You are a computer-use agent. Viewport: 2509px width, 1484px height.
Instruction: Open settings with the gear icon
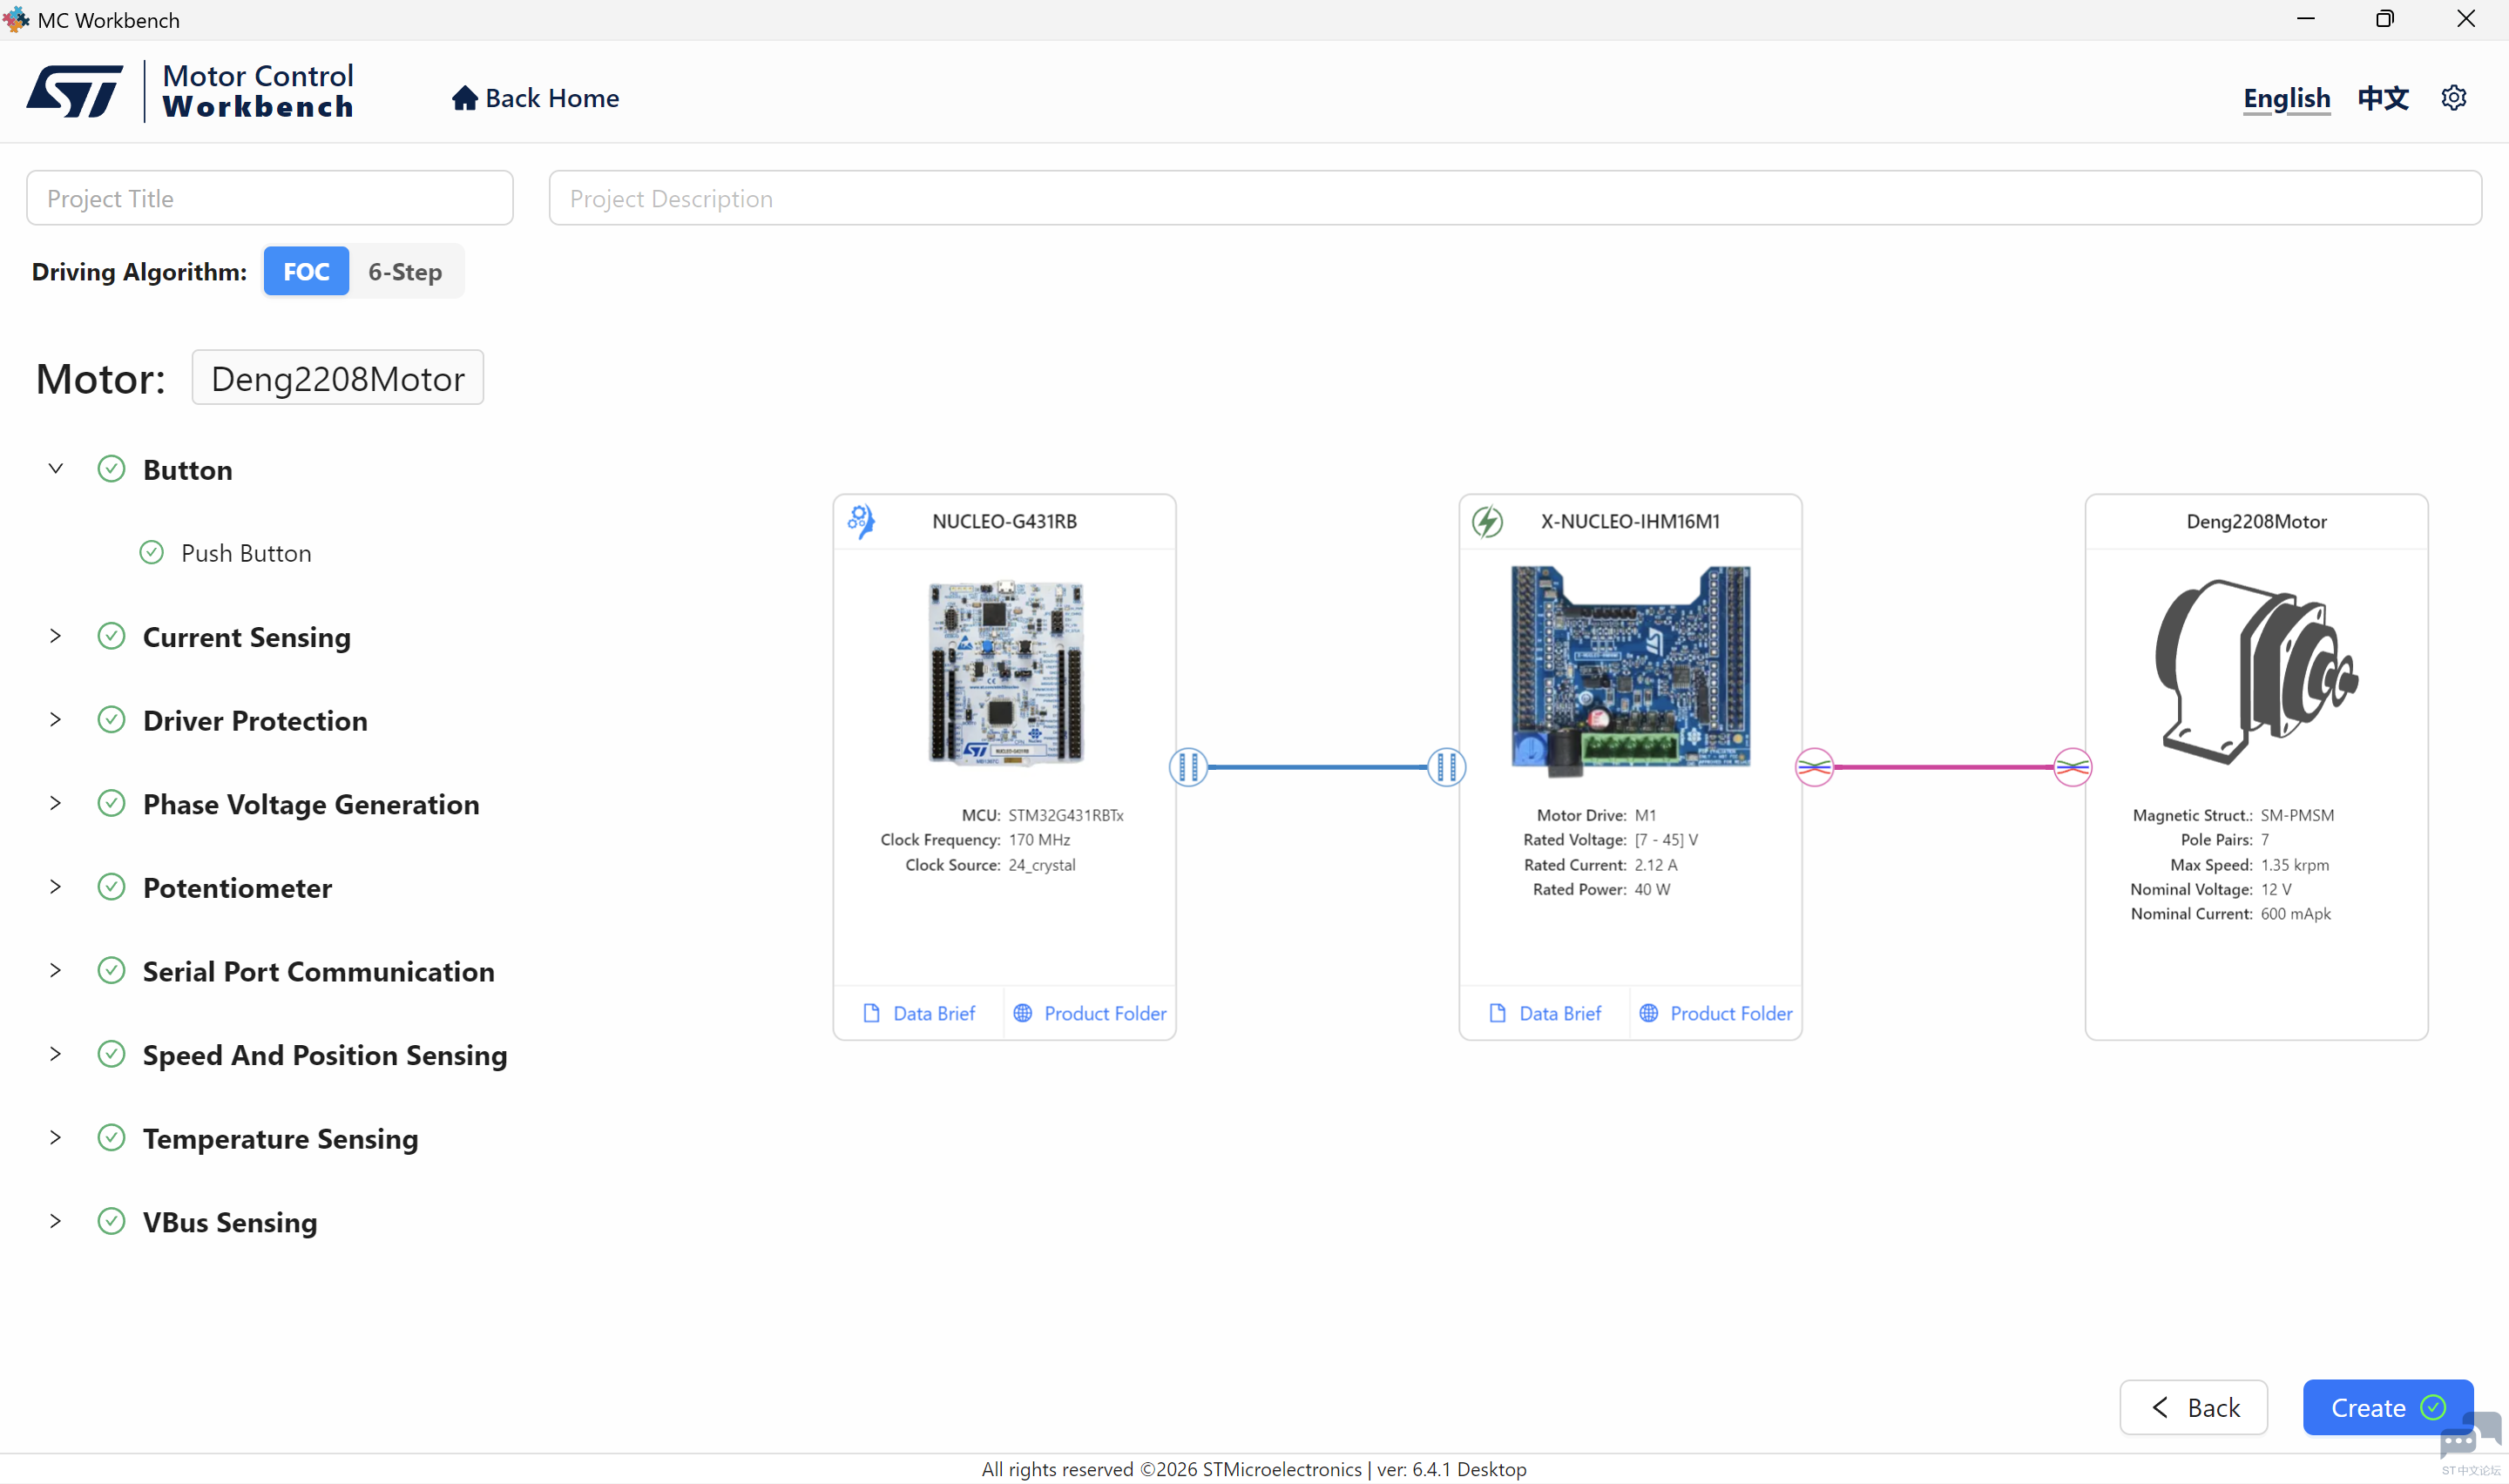click(2453, 98)
